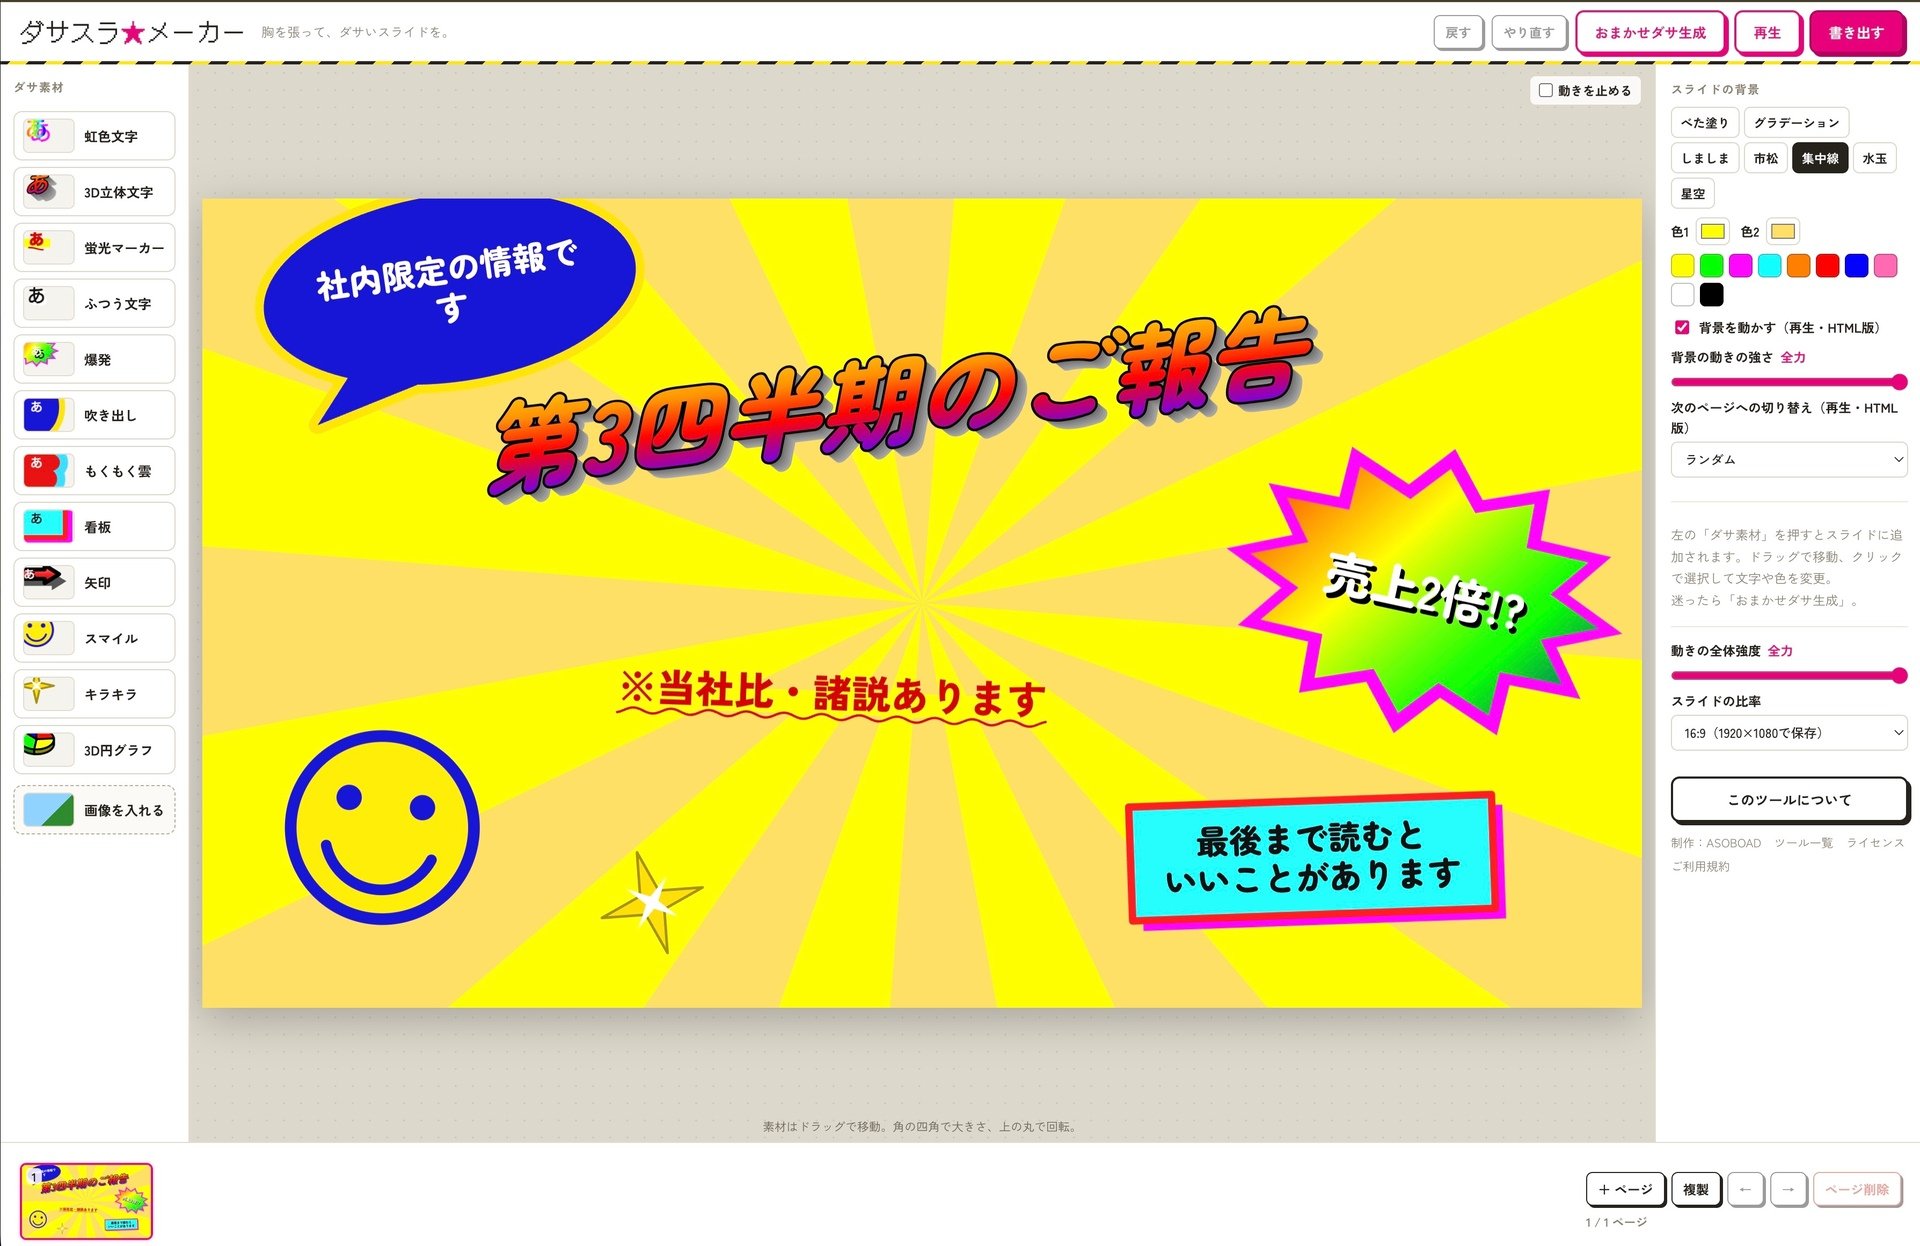Viewport: 1920px width, 1246px height.
Task: Select the page 1 slide thumbnail
Action: 87,1201
